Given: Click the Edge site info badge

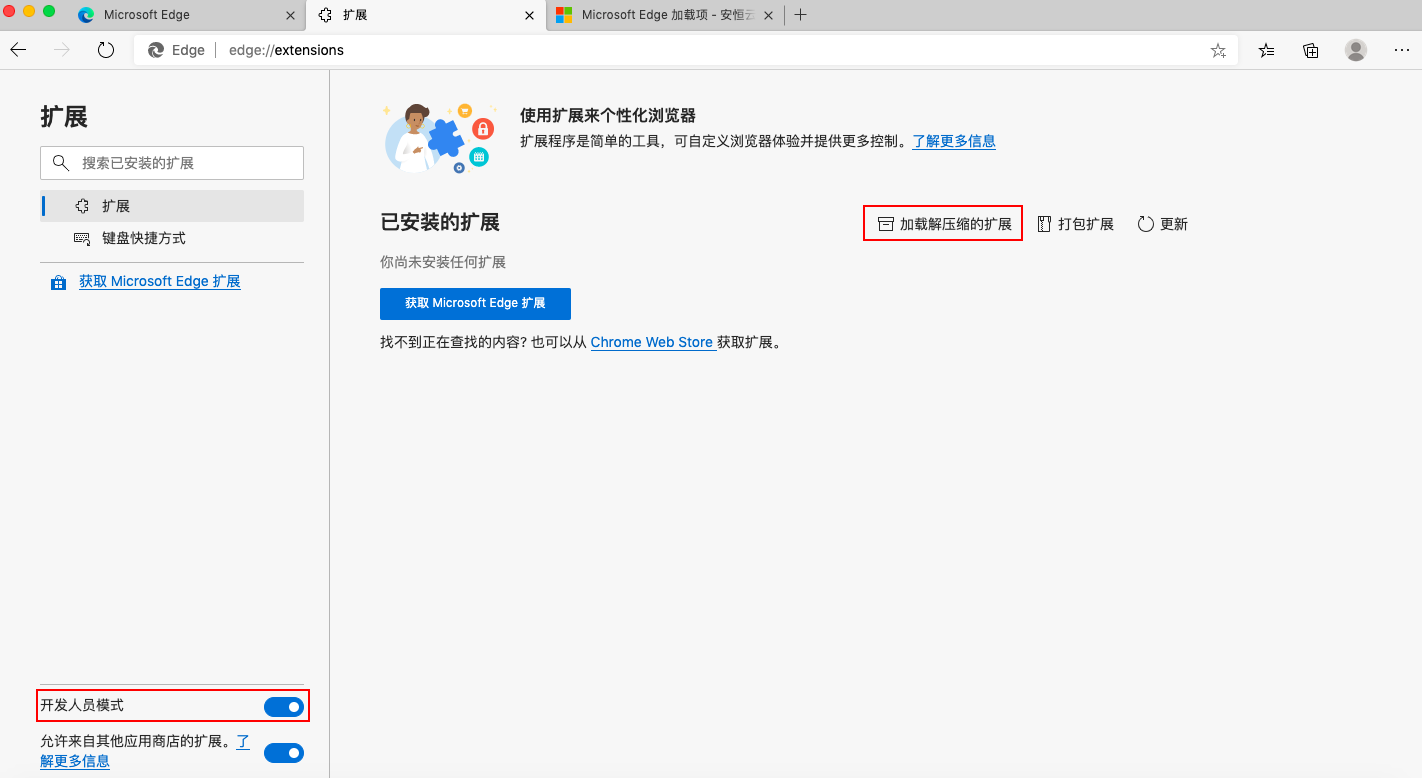Looking at the screenshot, I should pos(176,50).
